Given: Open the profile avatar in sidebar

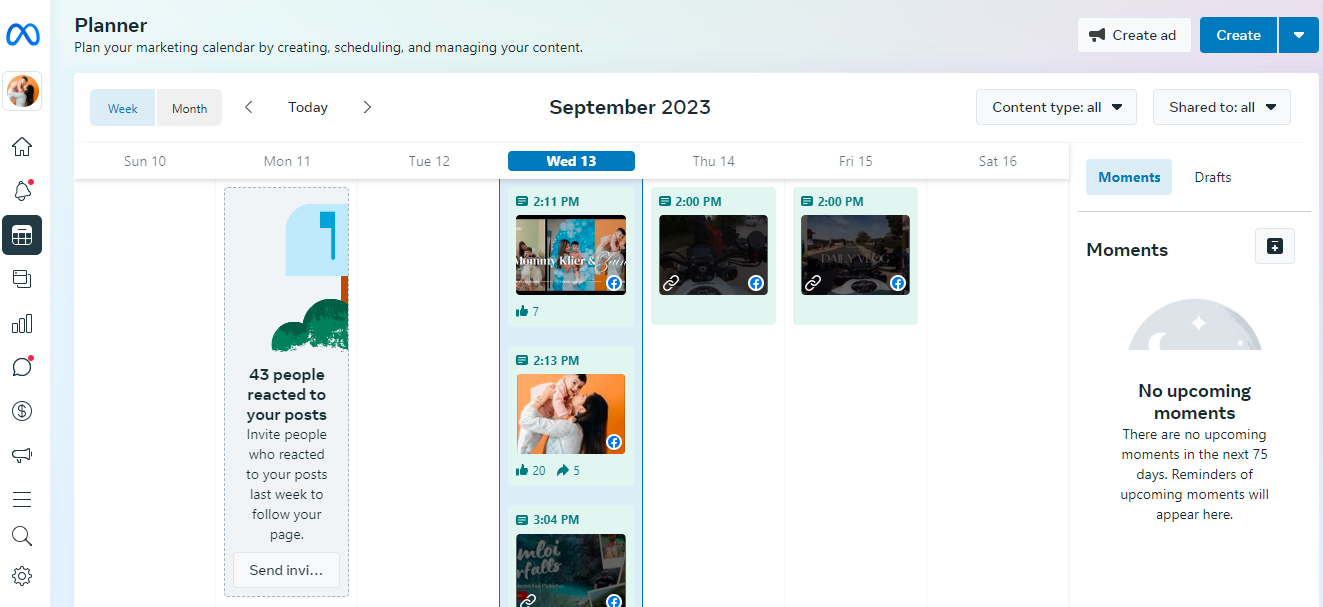Looking at the screenshot, I should [x=22, y=91].
